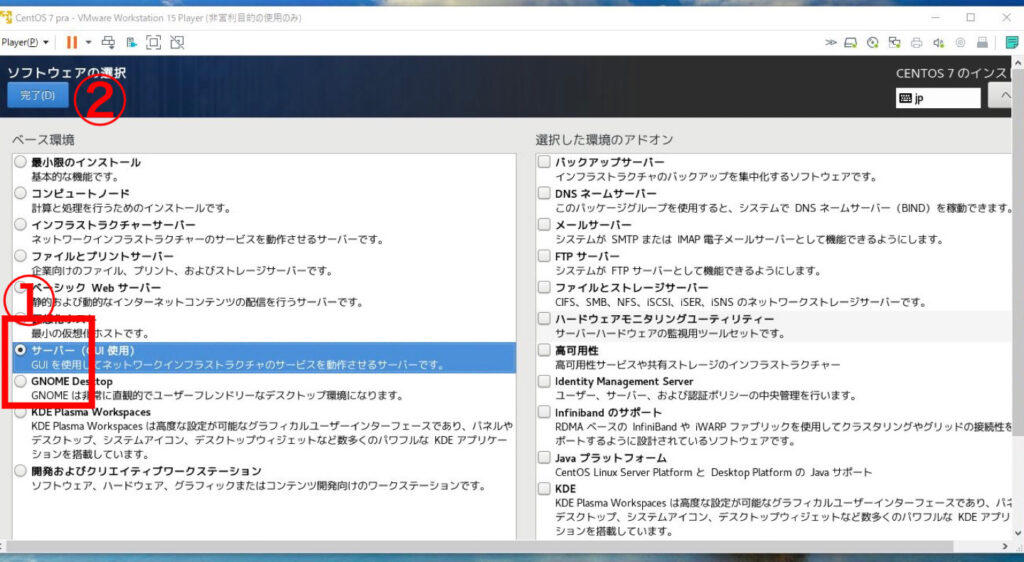Click the 完了(D) done button
This screenshot has width=1024, height=562.
click(x=38, y=95)
